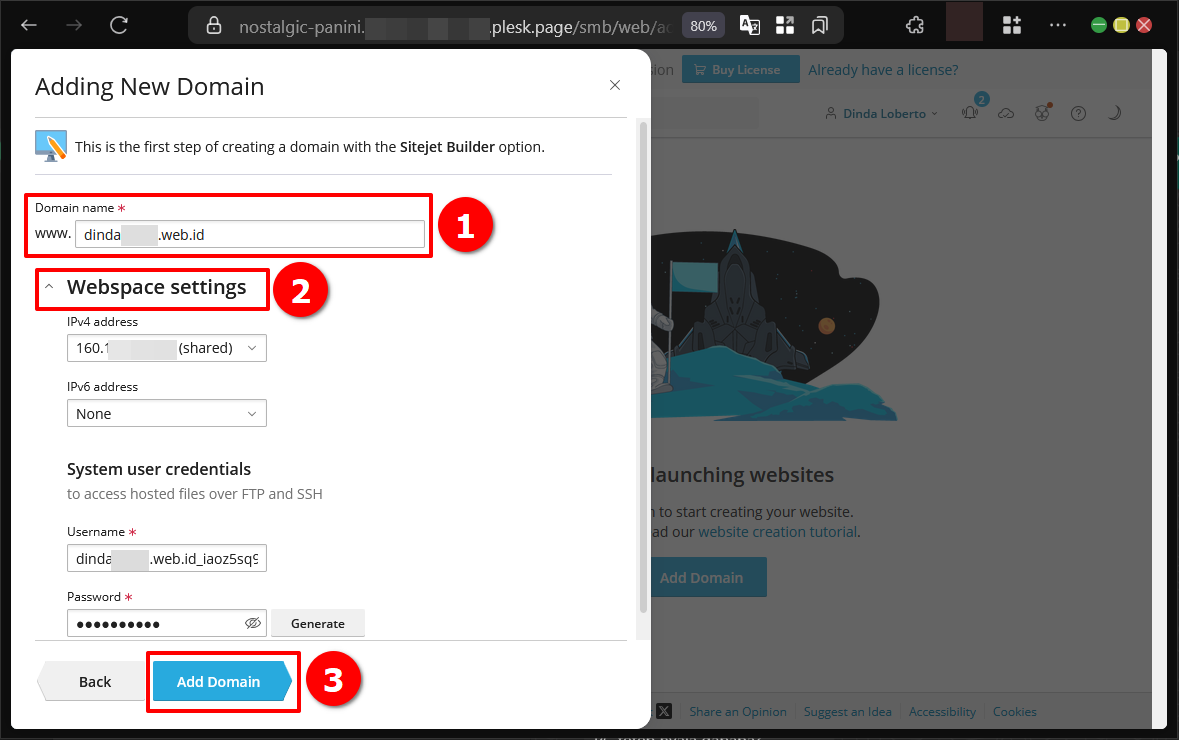
Task: Toggle dark mode moon icon
Action: pos(1114,113)
